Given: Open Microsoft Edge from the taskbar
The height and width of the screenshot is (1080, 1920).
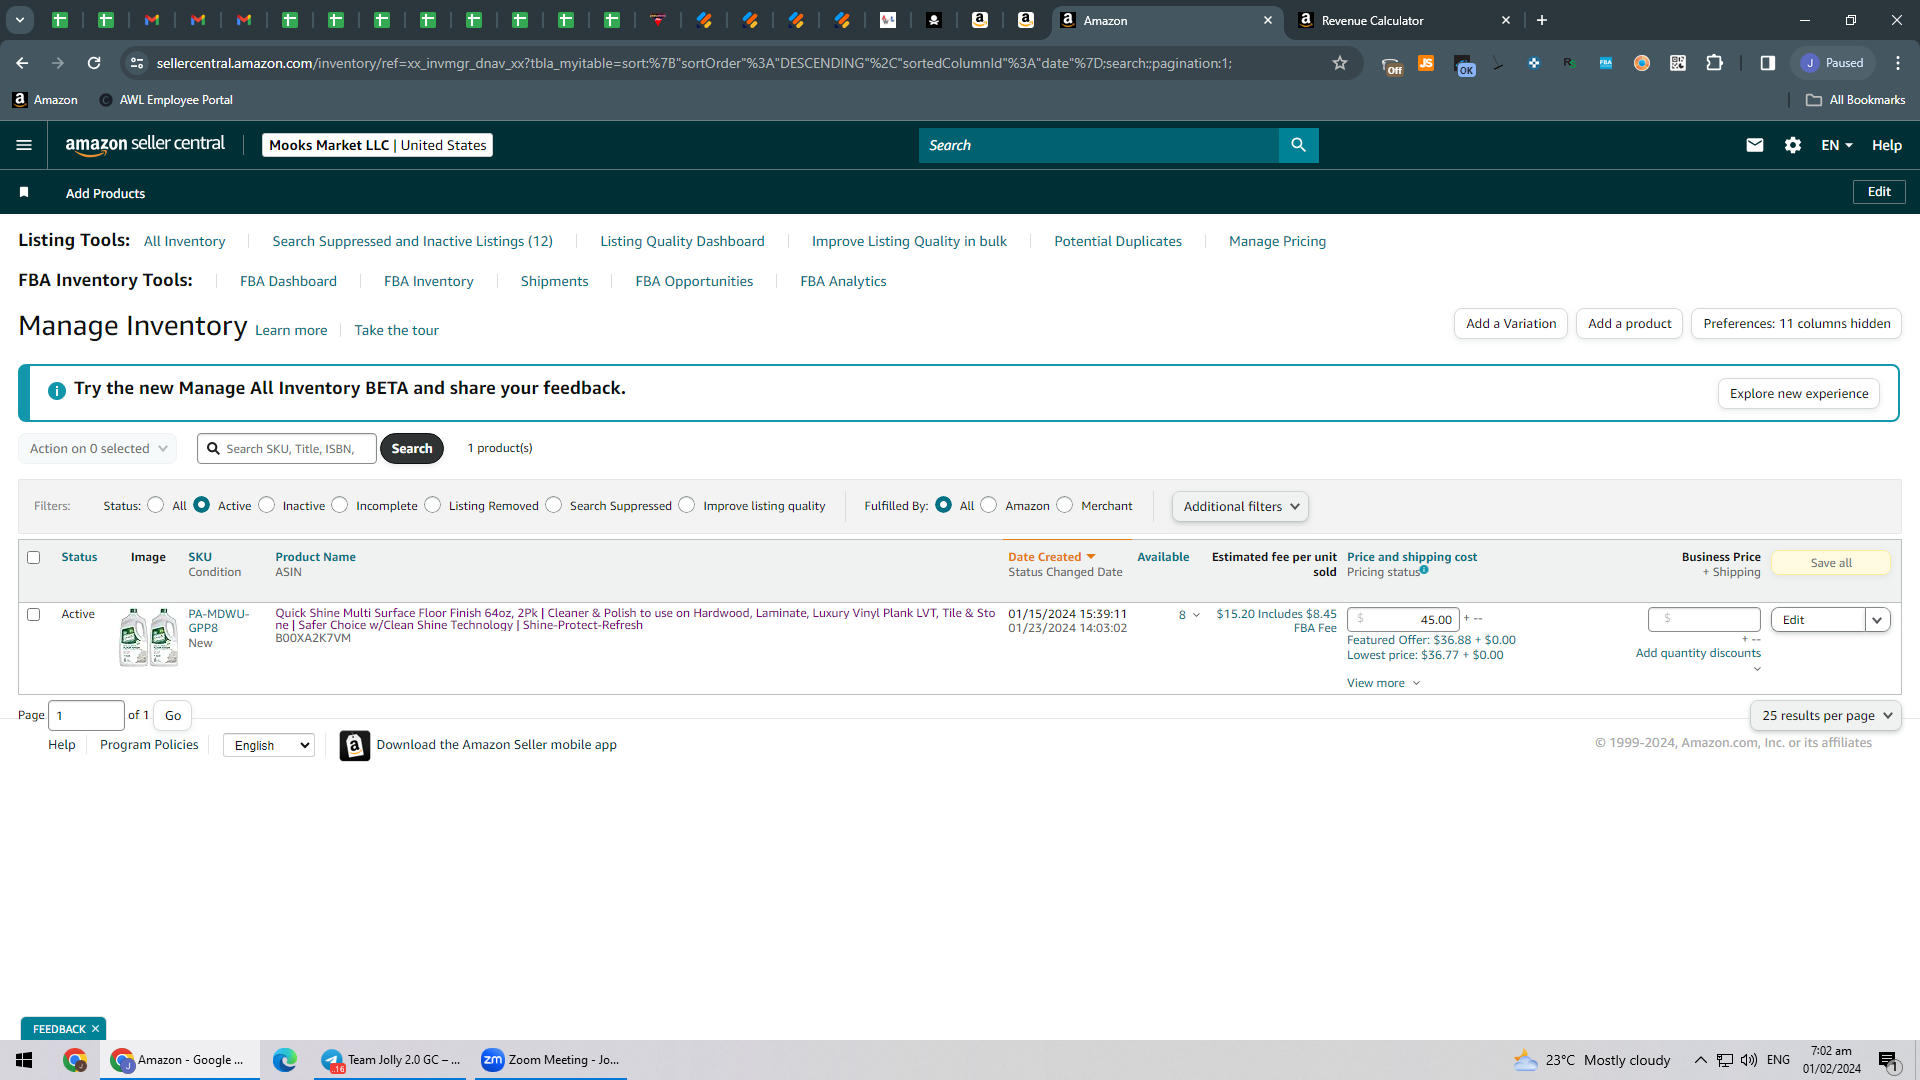Looking at the screenshot, I should click(285, 1060).
